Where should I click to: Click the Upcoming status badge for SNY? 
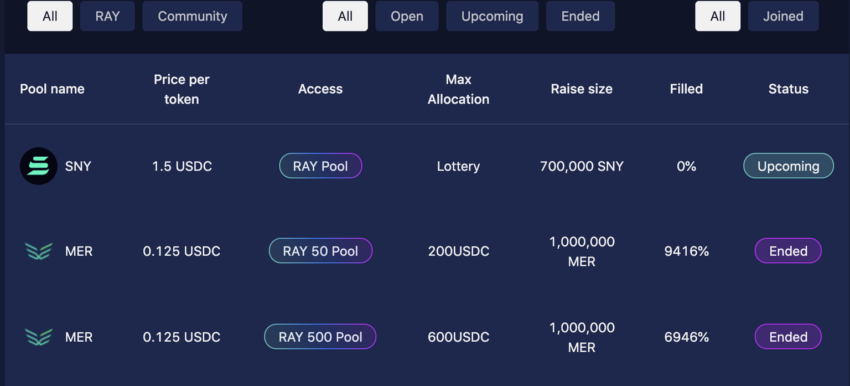point(788,166)
